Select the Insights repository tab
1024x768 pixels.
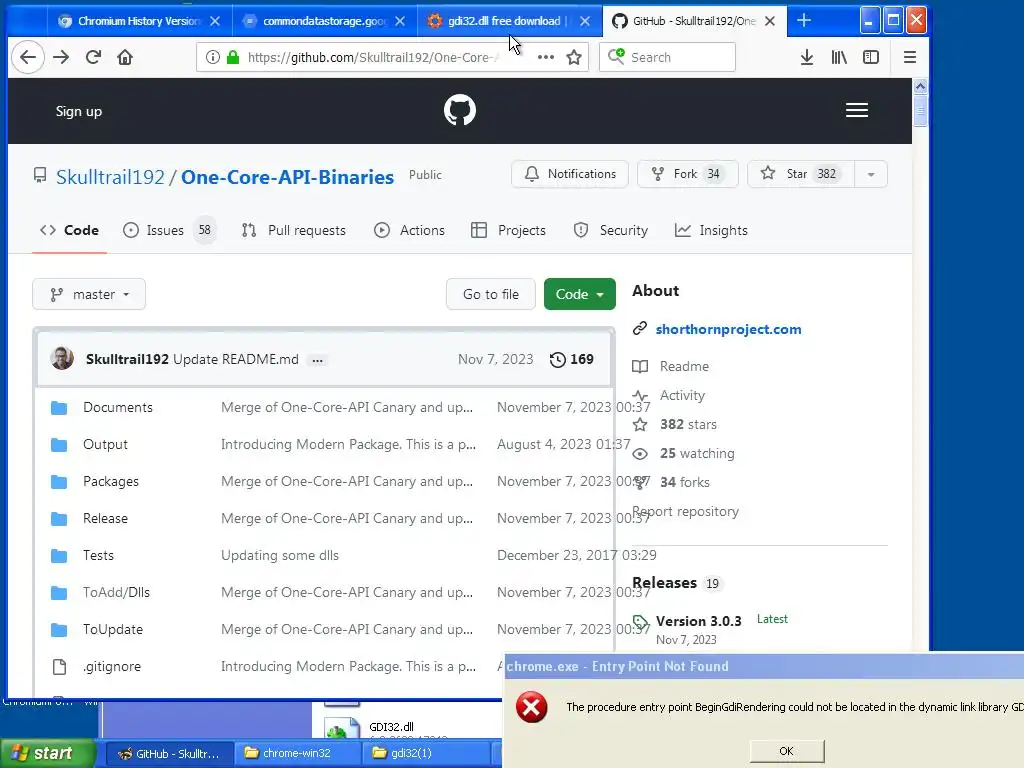(x=711, y=231)
